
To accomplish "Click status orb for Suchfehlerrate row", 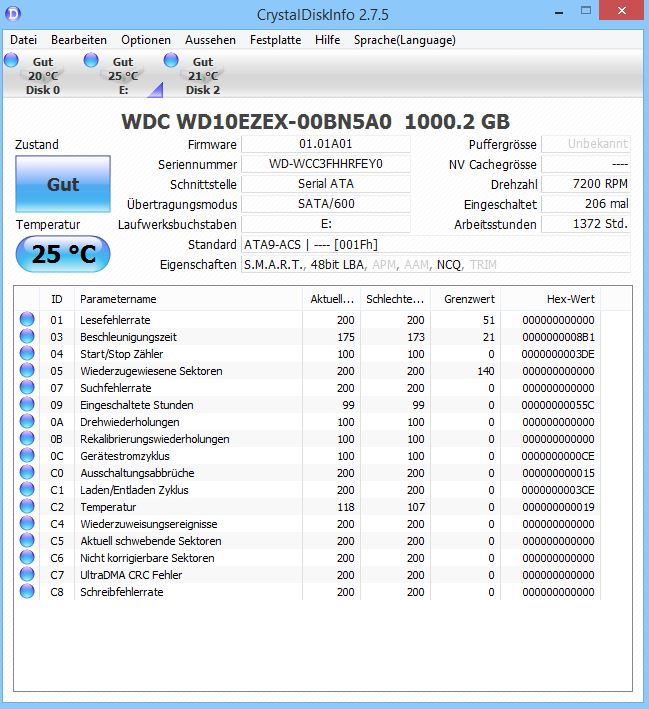I will click(x=27, y=387).
